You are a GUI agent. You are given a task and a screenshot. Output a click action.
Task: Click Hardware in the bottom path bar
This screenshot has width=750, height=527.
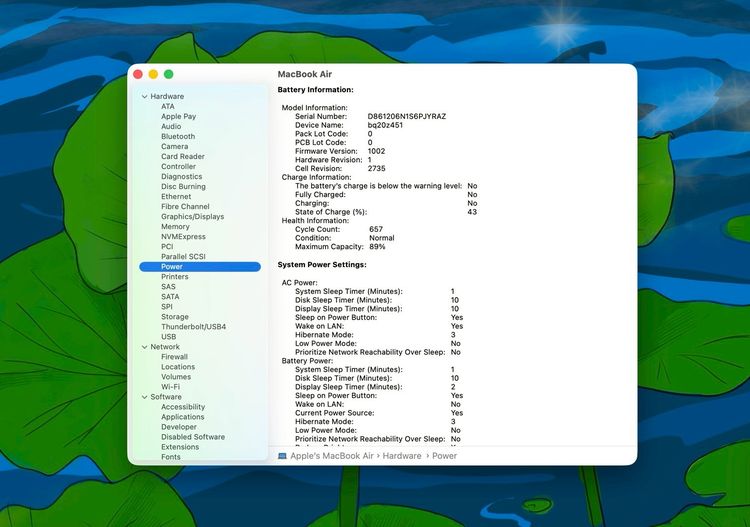click(403, 456)
